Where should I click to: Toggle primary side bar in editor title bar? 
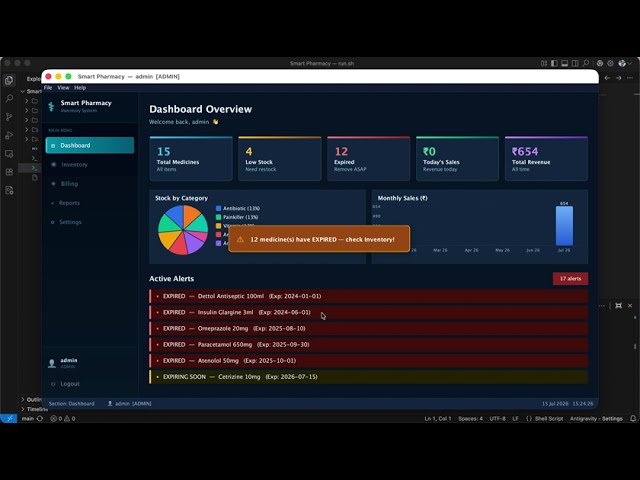(554, 63)
